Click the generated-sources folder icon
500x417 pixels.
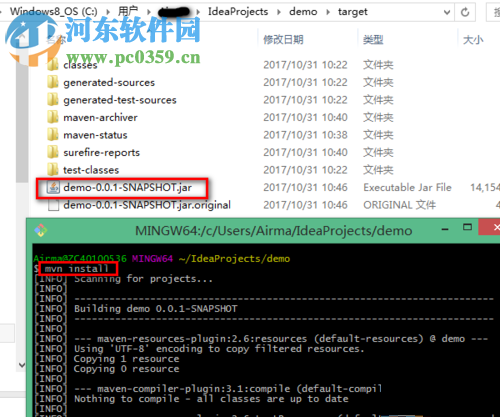[x=53, y=82]
